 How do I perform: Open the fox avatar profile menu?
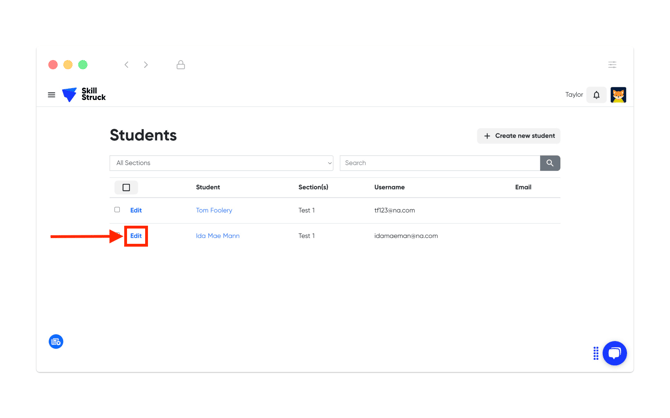click(x=618, y=95)
